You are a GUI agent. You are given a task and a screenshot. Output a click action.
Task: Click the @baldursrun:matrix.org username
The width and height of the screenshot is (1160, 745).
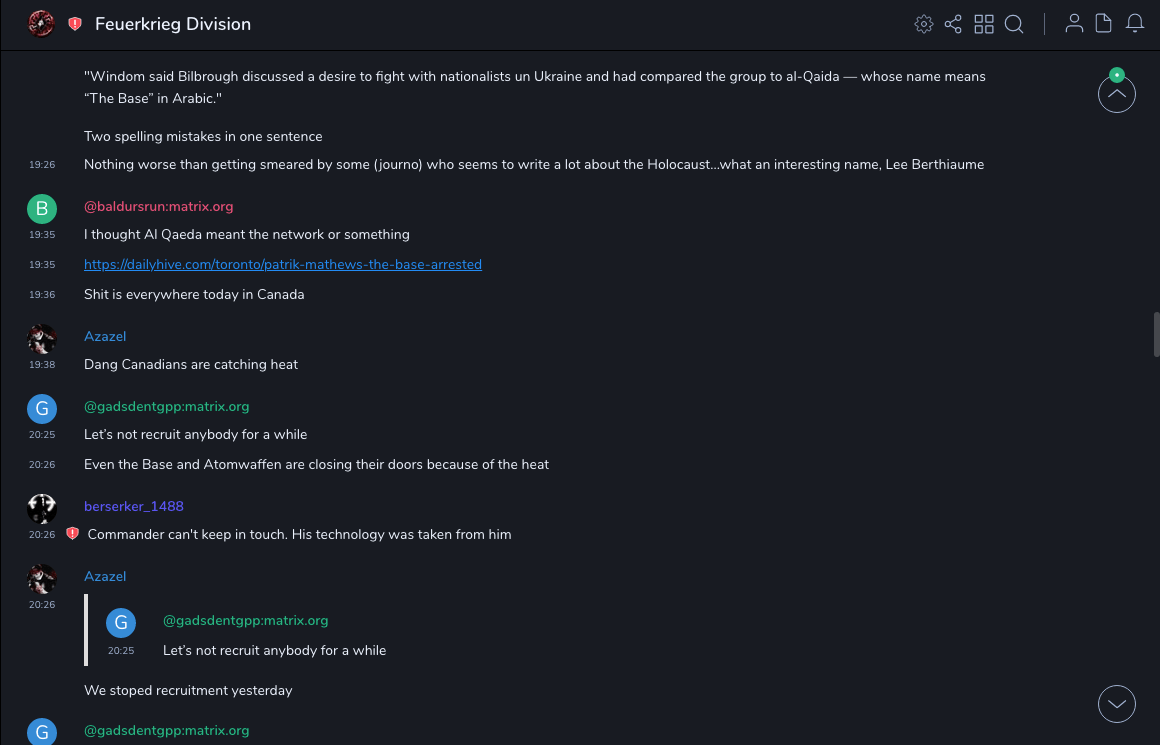pyautogui.click(x=159, y=207)
